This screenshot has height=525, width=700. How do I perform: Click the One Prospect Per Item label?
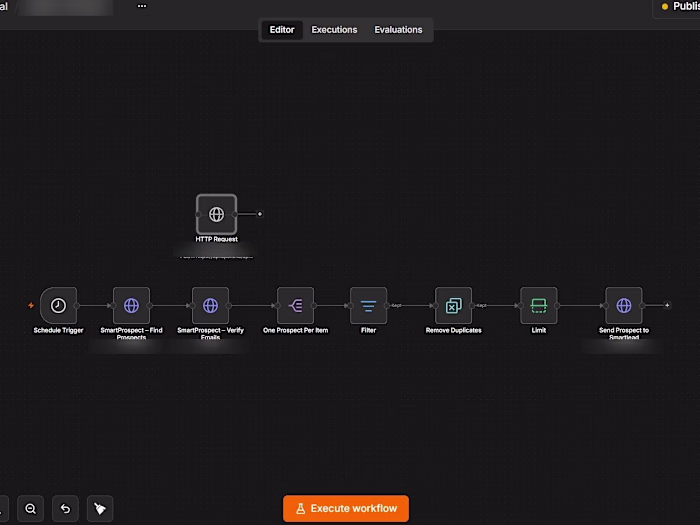pyautogui.click(x=296, y=330)
